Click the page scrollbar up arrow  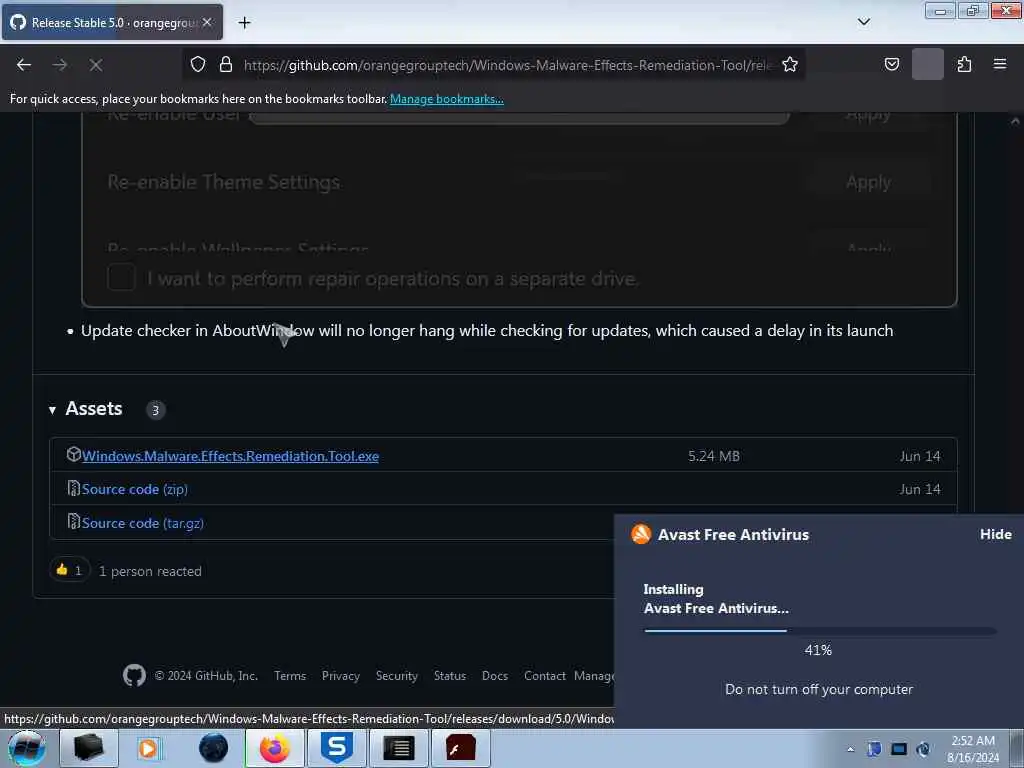point(1015,121)
